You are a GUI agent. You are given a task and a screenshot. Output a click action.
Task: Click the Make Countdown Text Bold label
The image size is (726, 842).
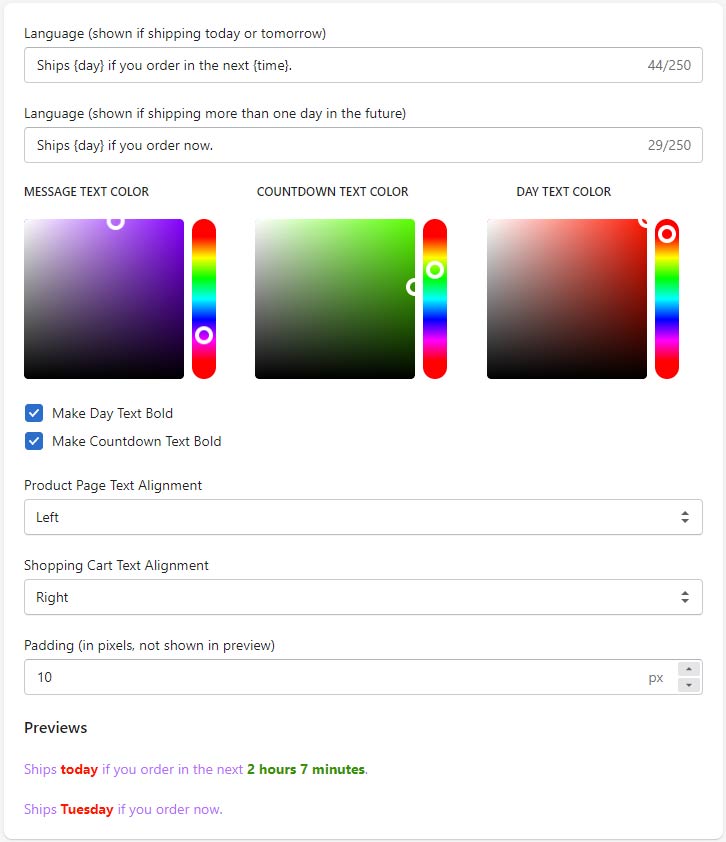click(x=136, y=441)
